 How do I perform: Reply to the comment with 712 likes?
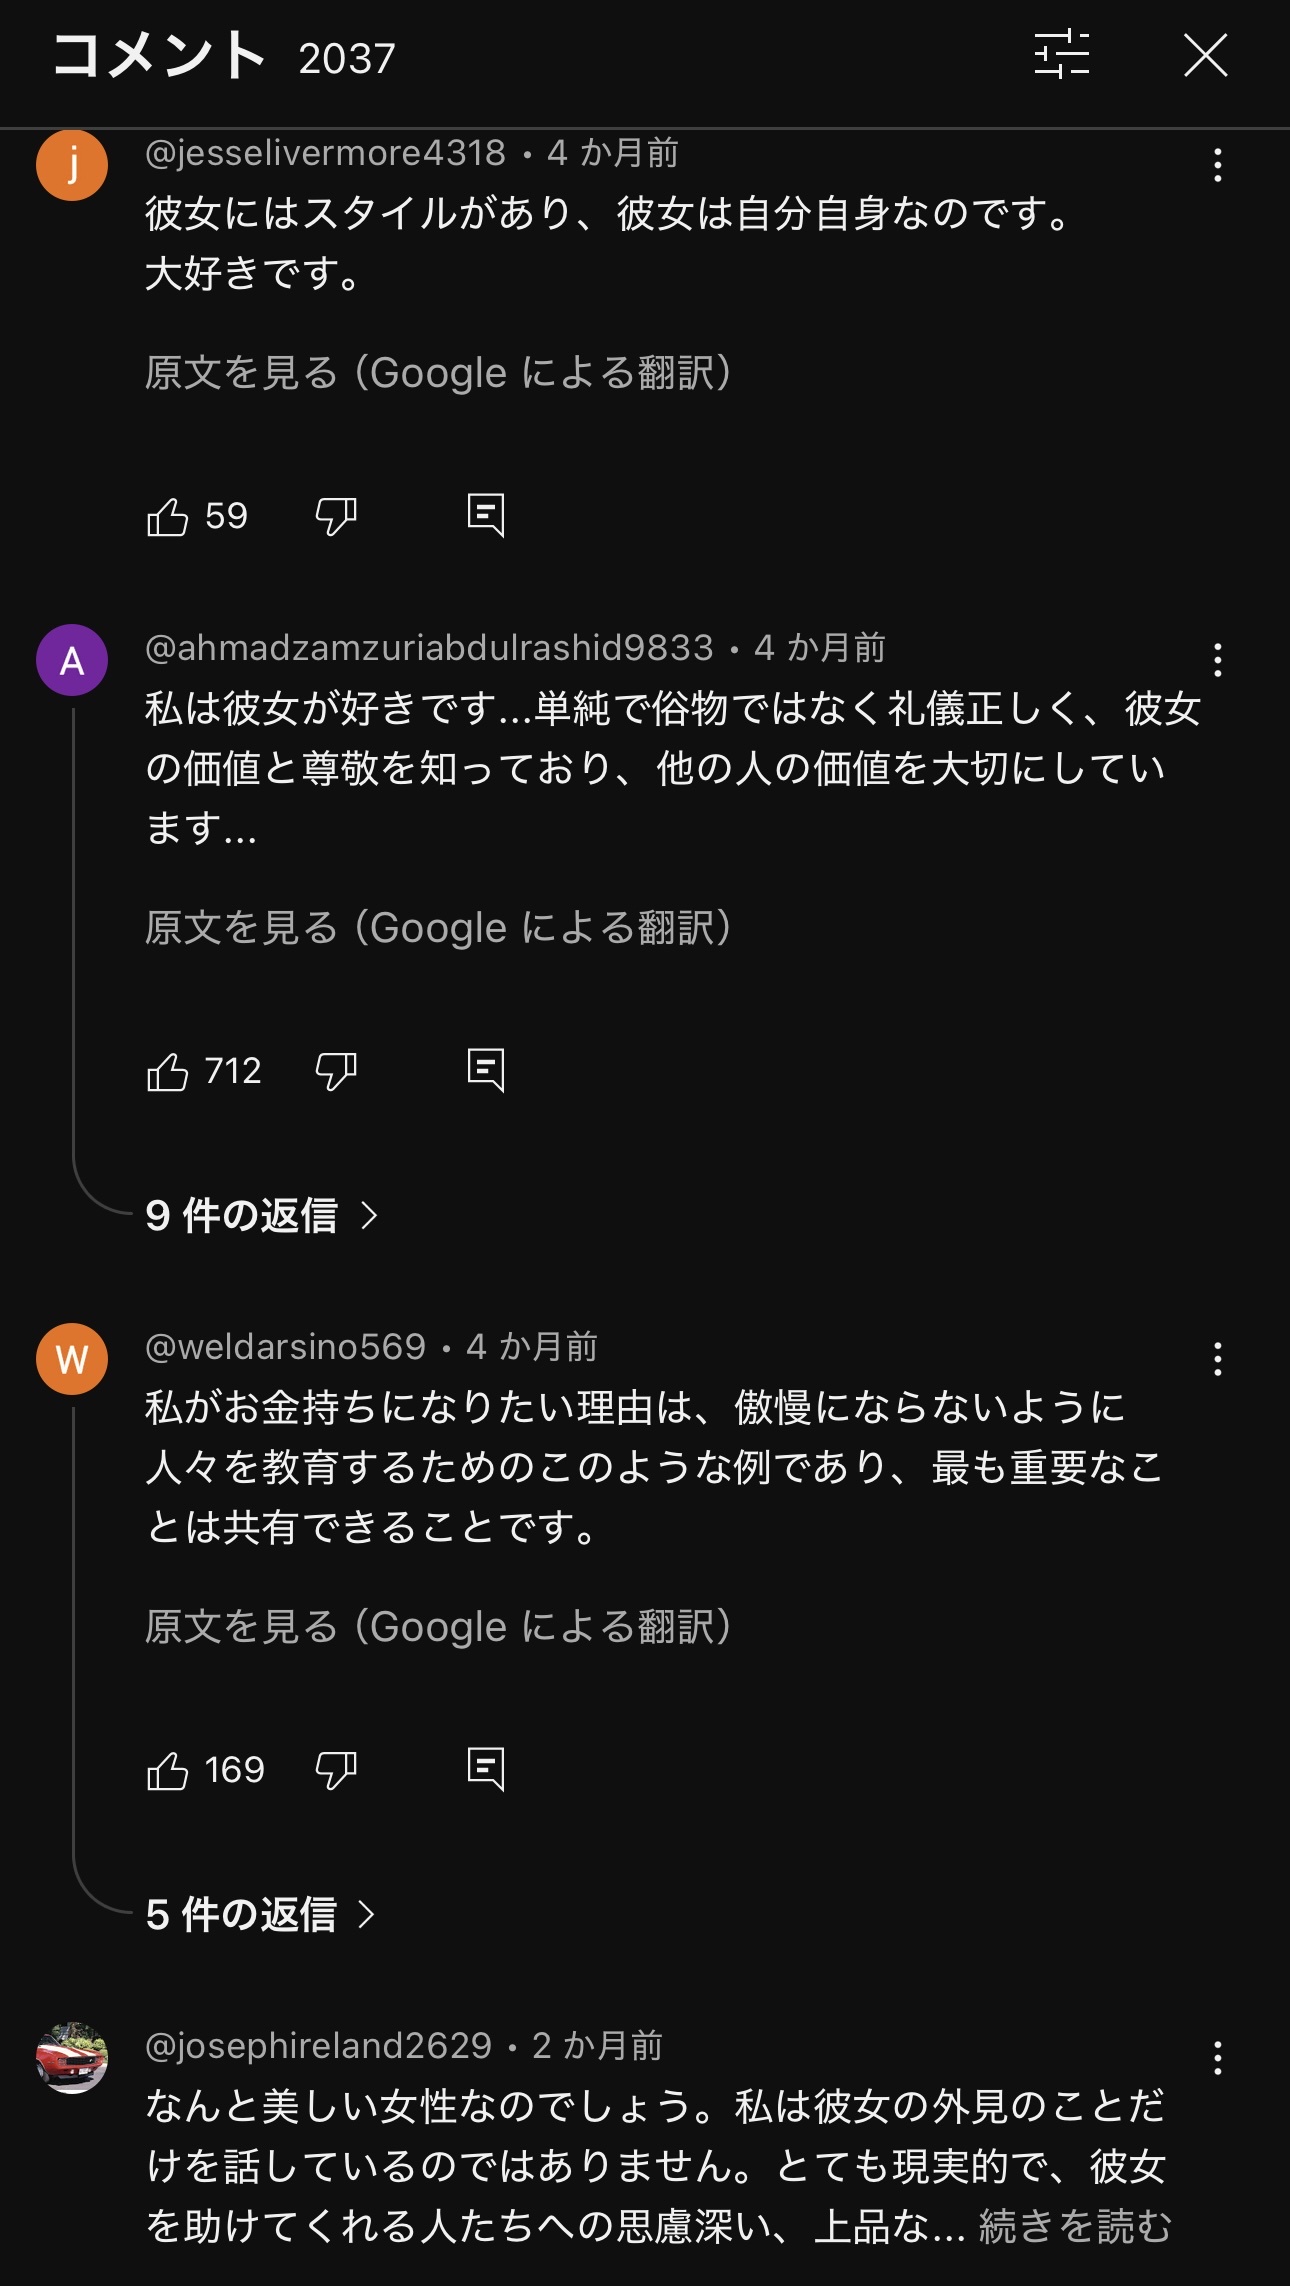[x=486, y=1071]
